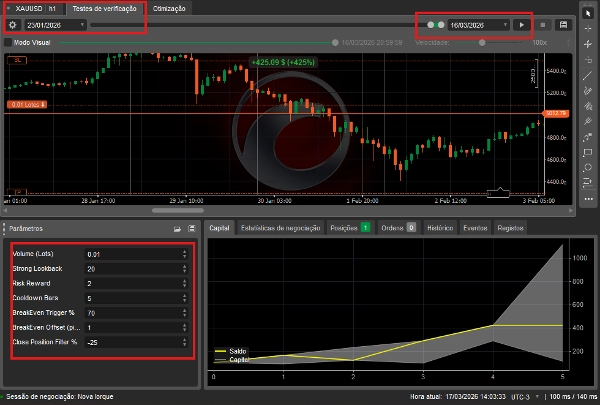This screenshot has height=405, width=600.
Task: Select the crosshair tool in drawing toolbar
Action: coord(589,27)
